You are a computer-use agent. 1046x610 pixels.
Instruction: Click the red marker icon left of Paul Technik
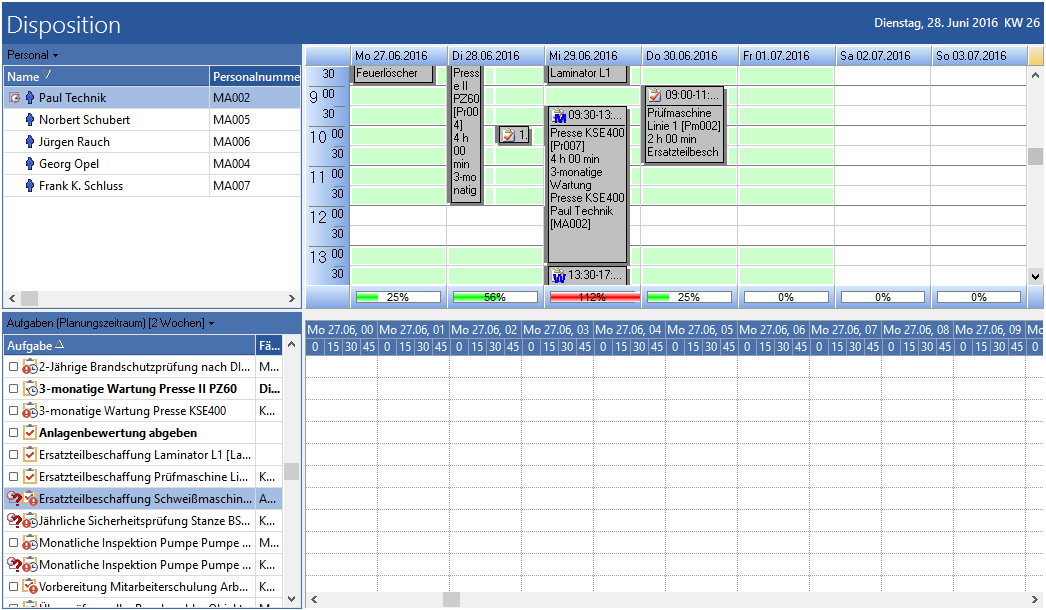coord(14,97)
